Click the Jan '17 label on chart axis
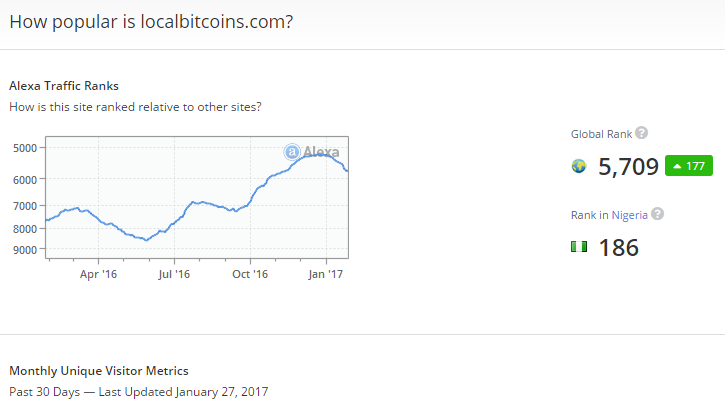The width and height of the screenshot is (725, 415). click(324, 273)
